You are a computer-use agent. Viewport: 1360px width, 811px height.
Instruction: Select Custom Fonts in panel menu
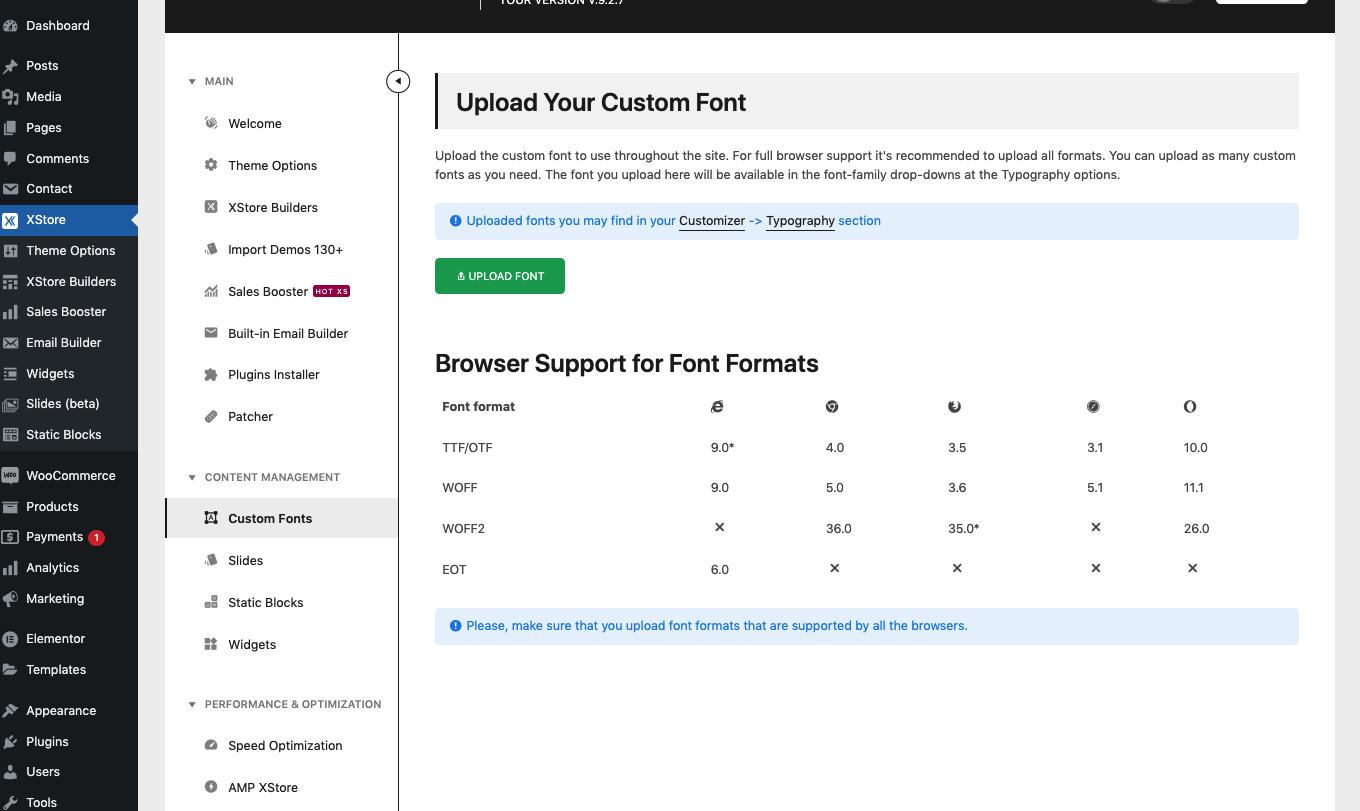tap(281, 518)
